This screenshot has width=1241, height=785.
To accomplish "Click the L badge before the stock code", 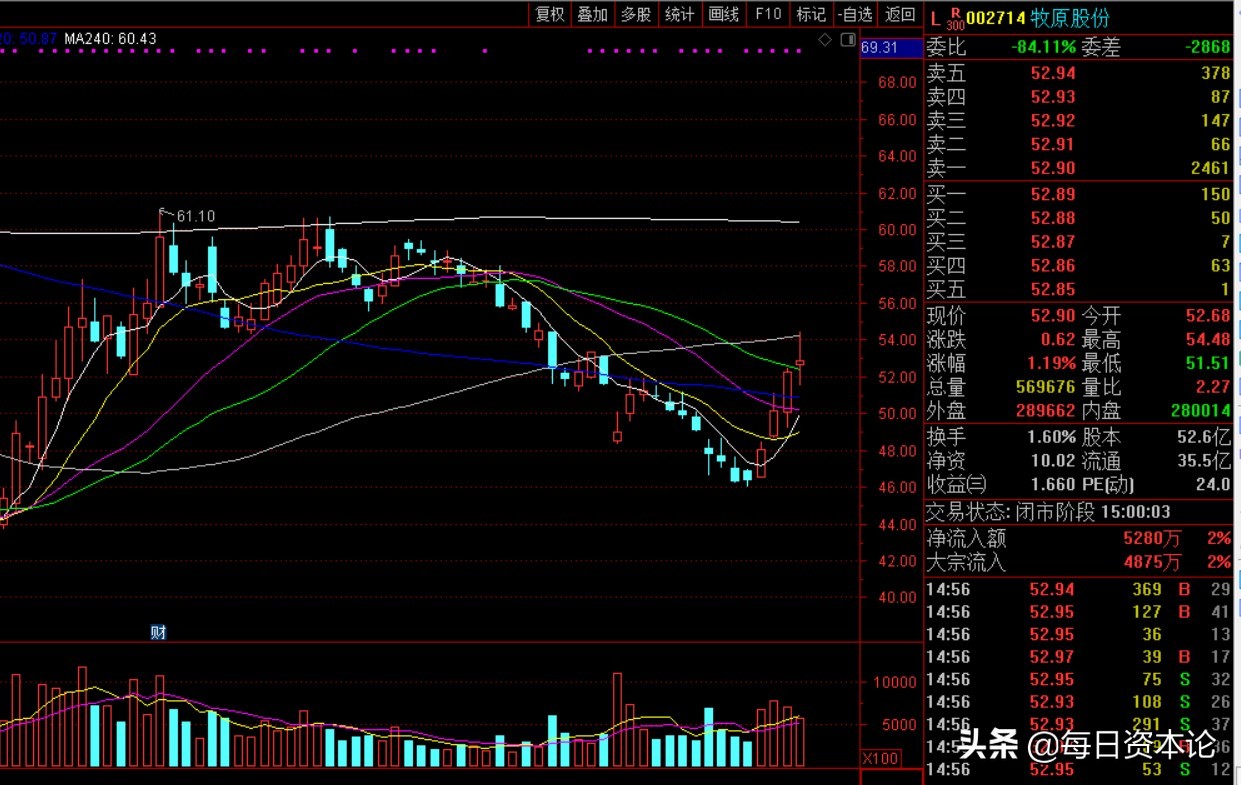I will click(x=935, y=18).
